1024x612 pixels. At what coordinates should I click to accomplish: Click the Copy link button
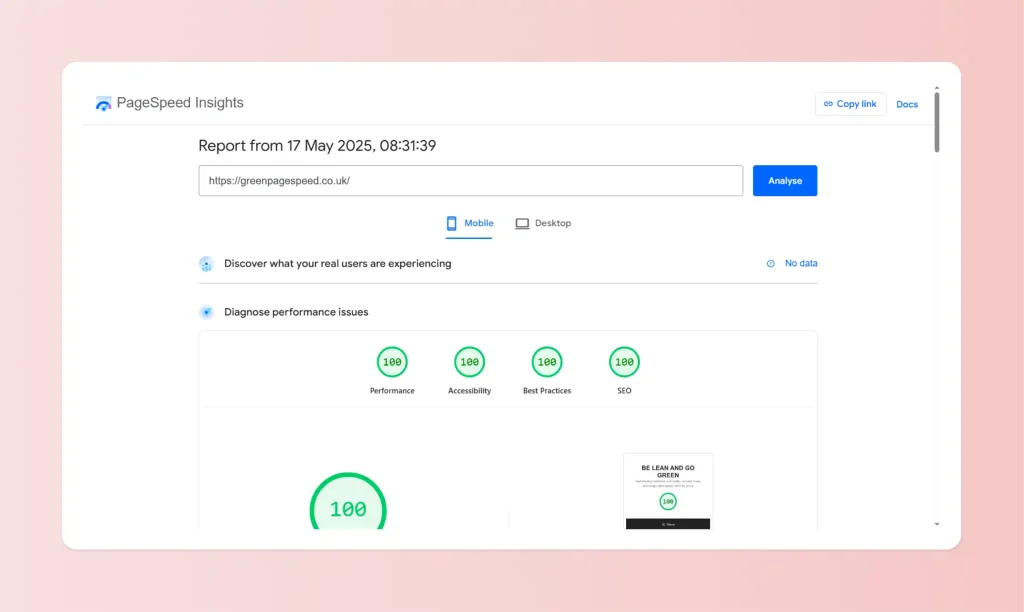coord(850,104)
